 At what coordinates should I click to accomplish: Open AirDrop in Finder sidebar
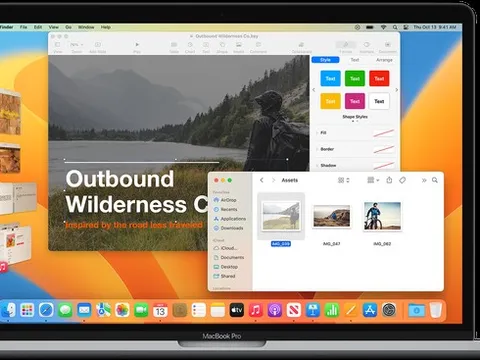[x=225, y=200]
